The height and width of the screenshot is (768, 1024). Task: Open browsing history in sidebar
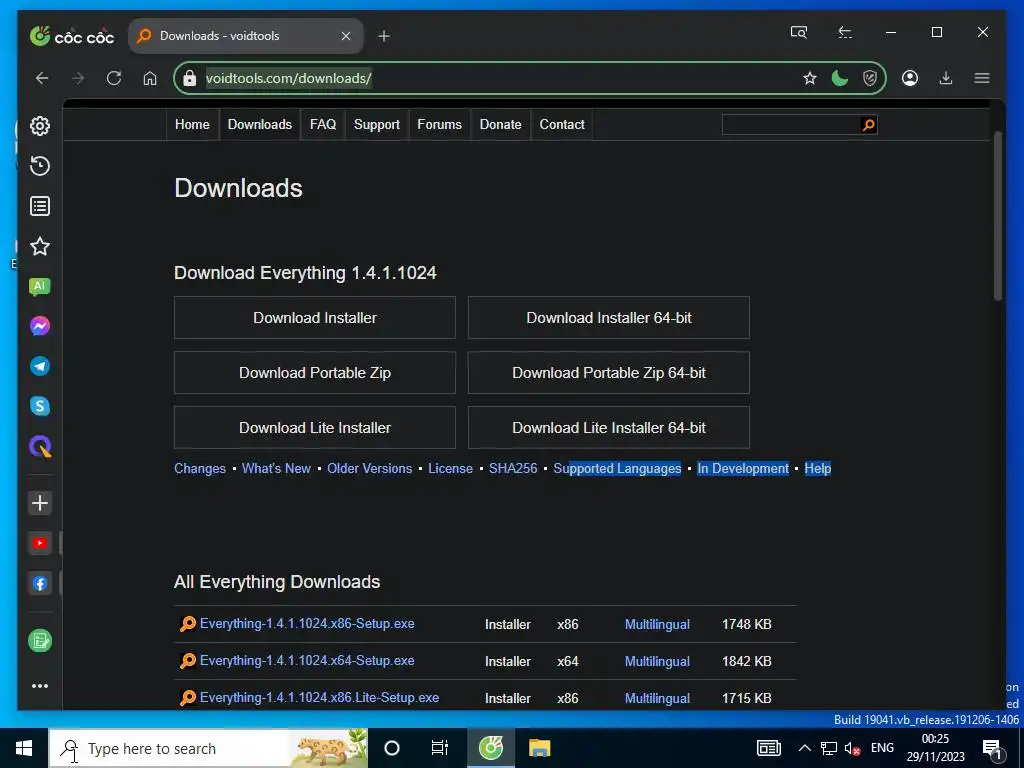(x=40, y=166)
